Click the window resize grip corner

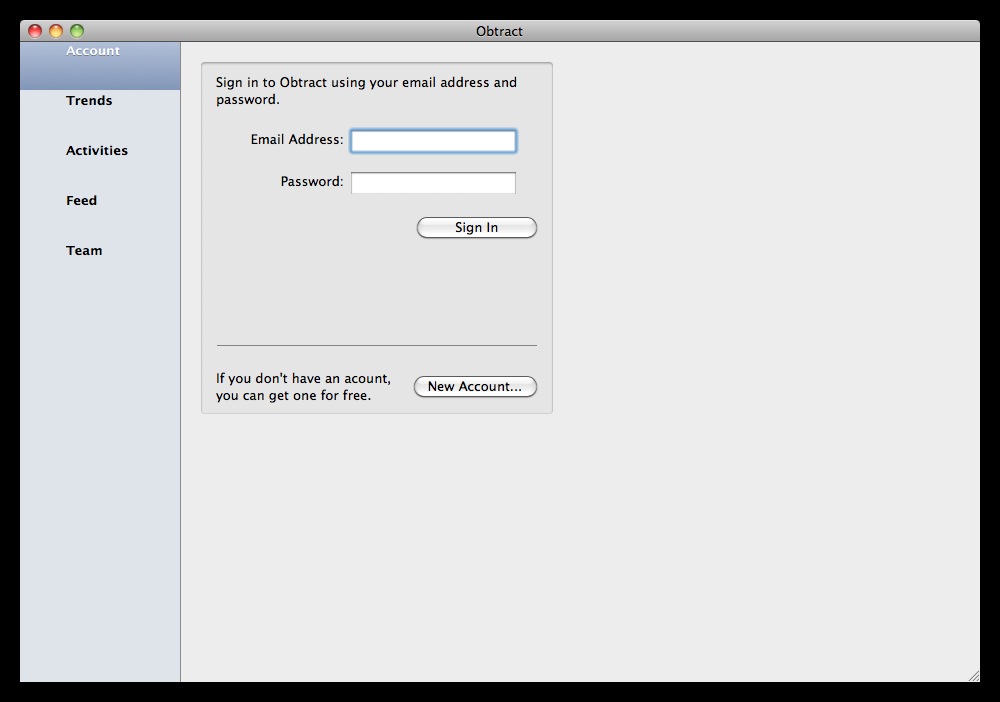point(974,676)
